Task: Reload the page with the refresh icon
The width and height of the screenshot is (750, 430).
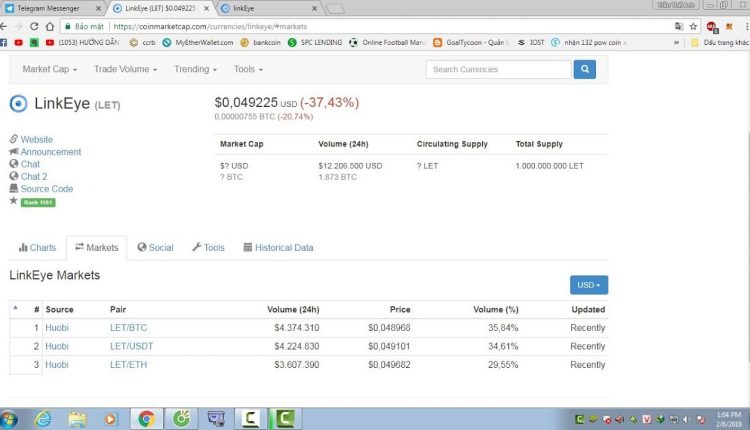Action: coord(34,26)
